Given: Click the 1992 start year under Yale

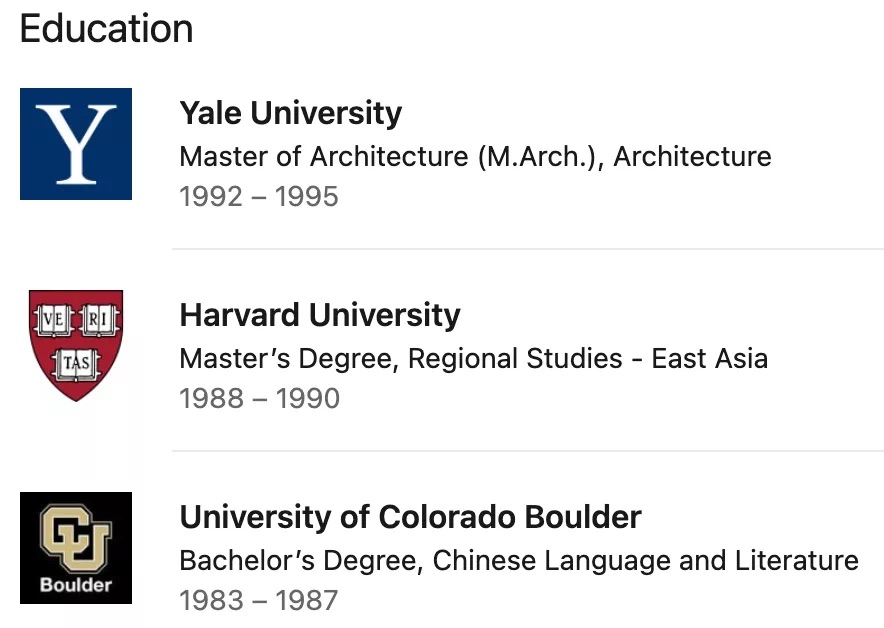Looking at the screenshot, I should click(x=213, y=197).
